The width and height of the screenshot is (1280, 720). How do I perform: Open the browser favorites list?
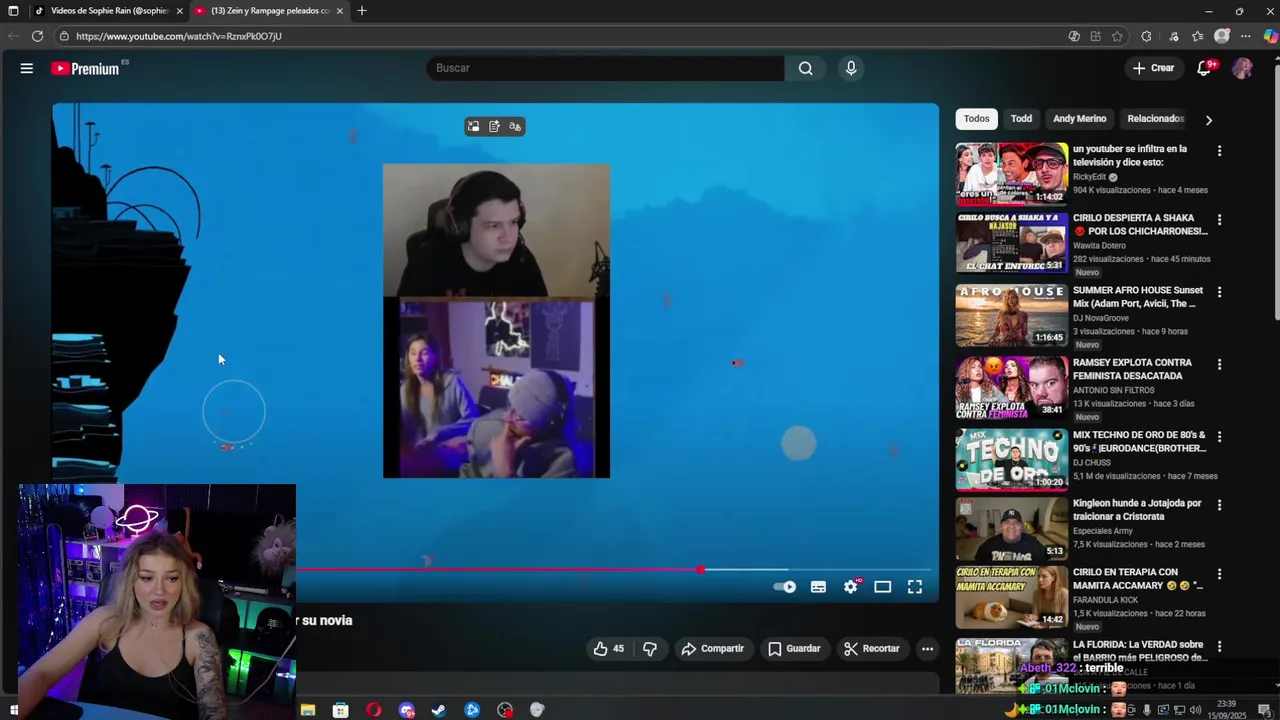click(1197, 36)
